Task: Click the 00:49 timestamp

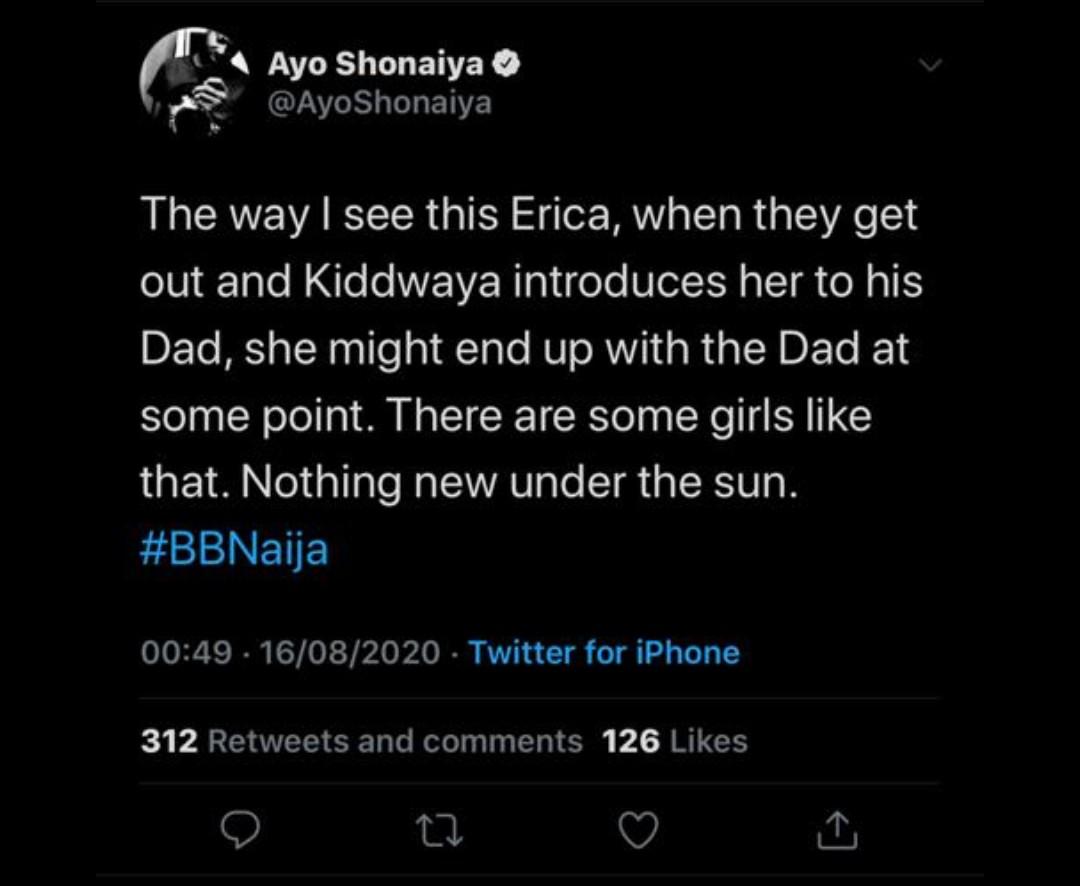Action: click(189, 653)
